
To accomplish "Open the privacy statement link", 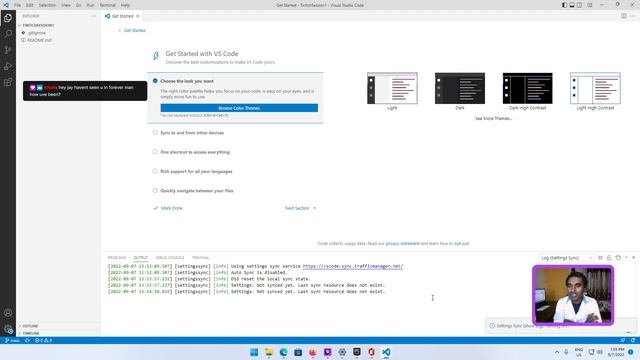I will (x=402, y=244).
